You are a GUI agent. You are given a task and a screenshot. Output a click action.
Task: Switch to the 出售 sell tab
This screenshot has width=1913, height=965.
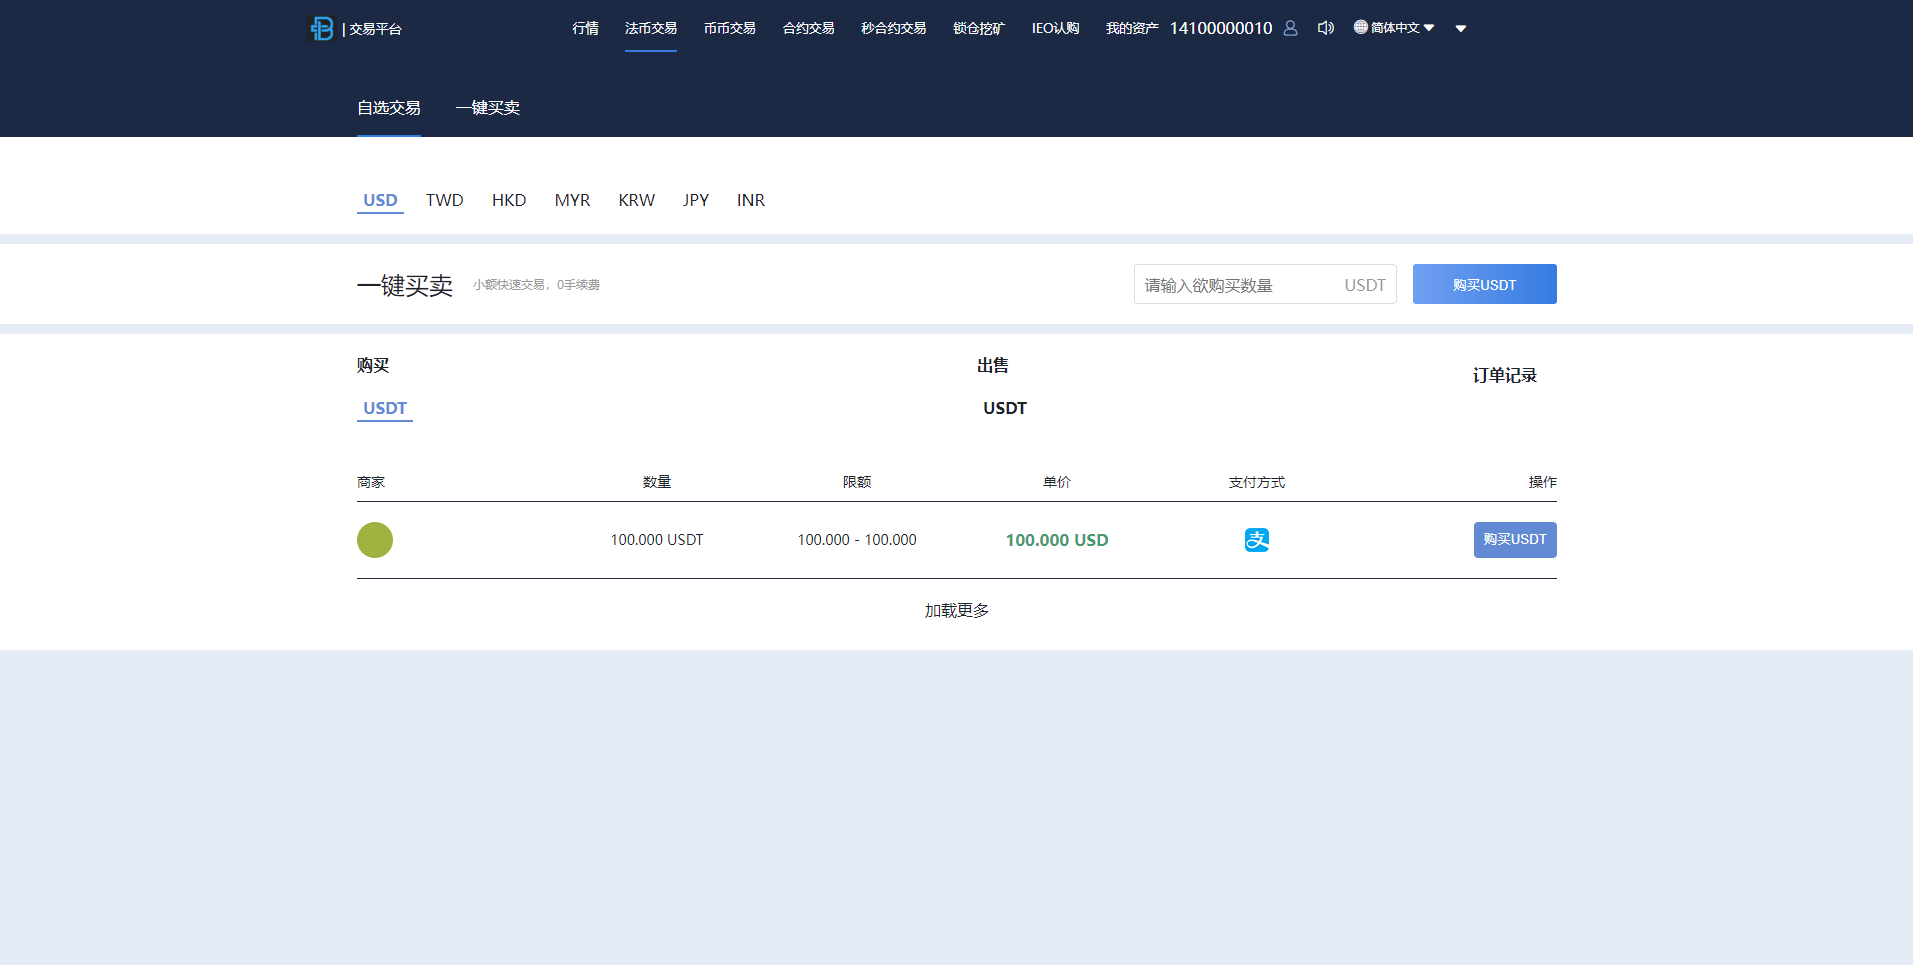click(992, 365)
